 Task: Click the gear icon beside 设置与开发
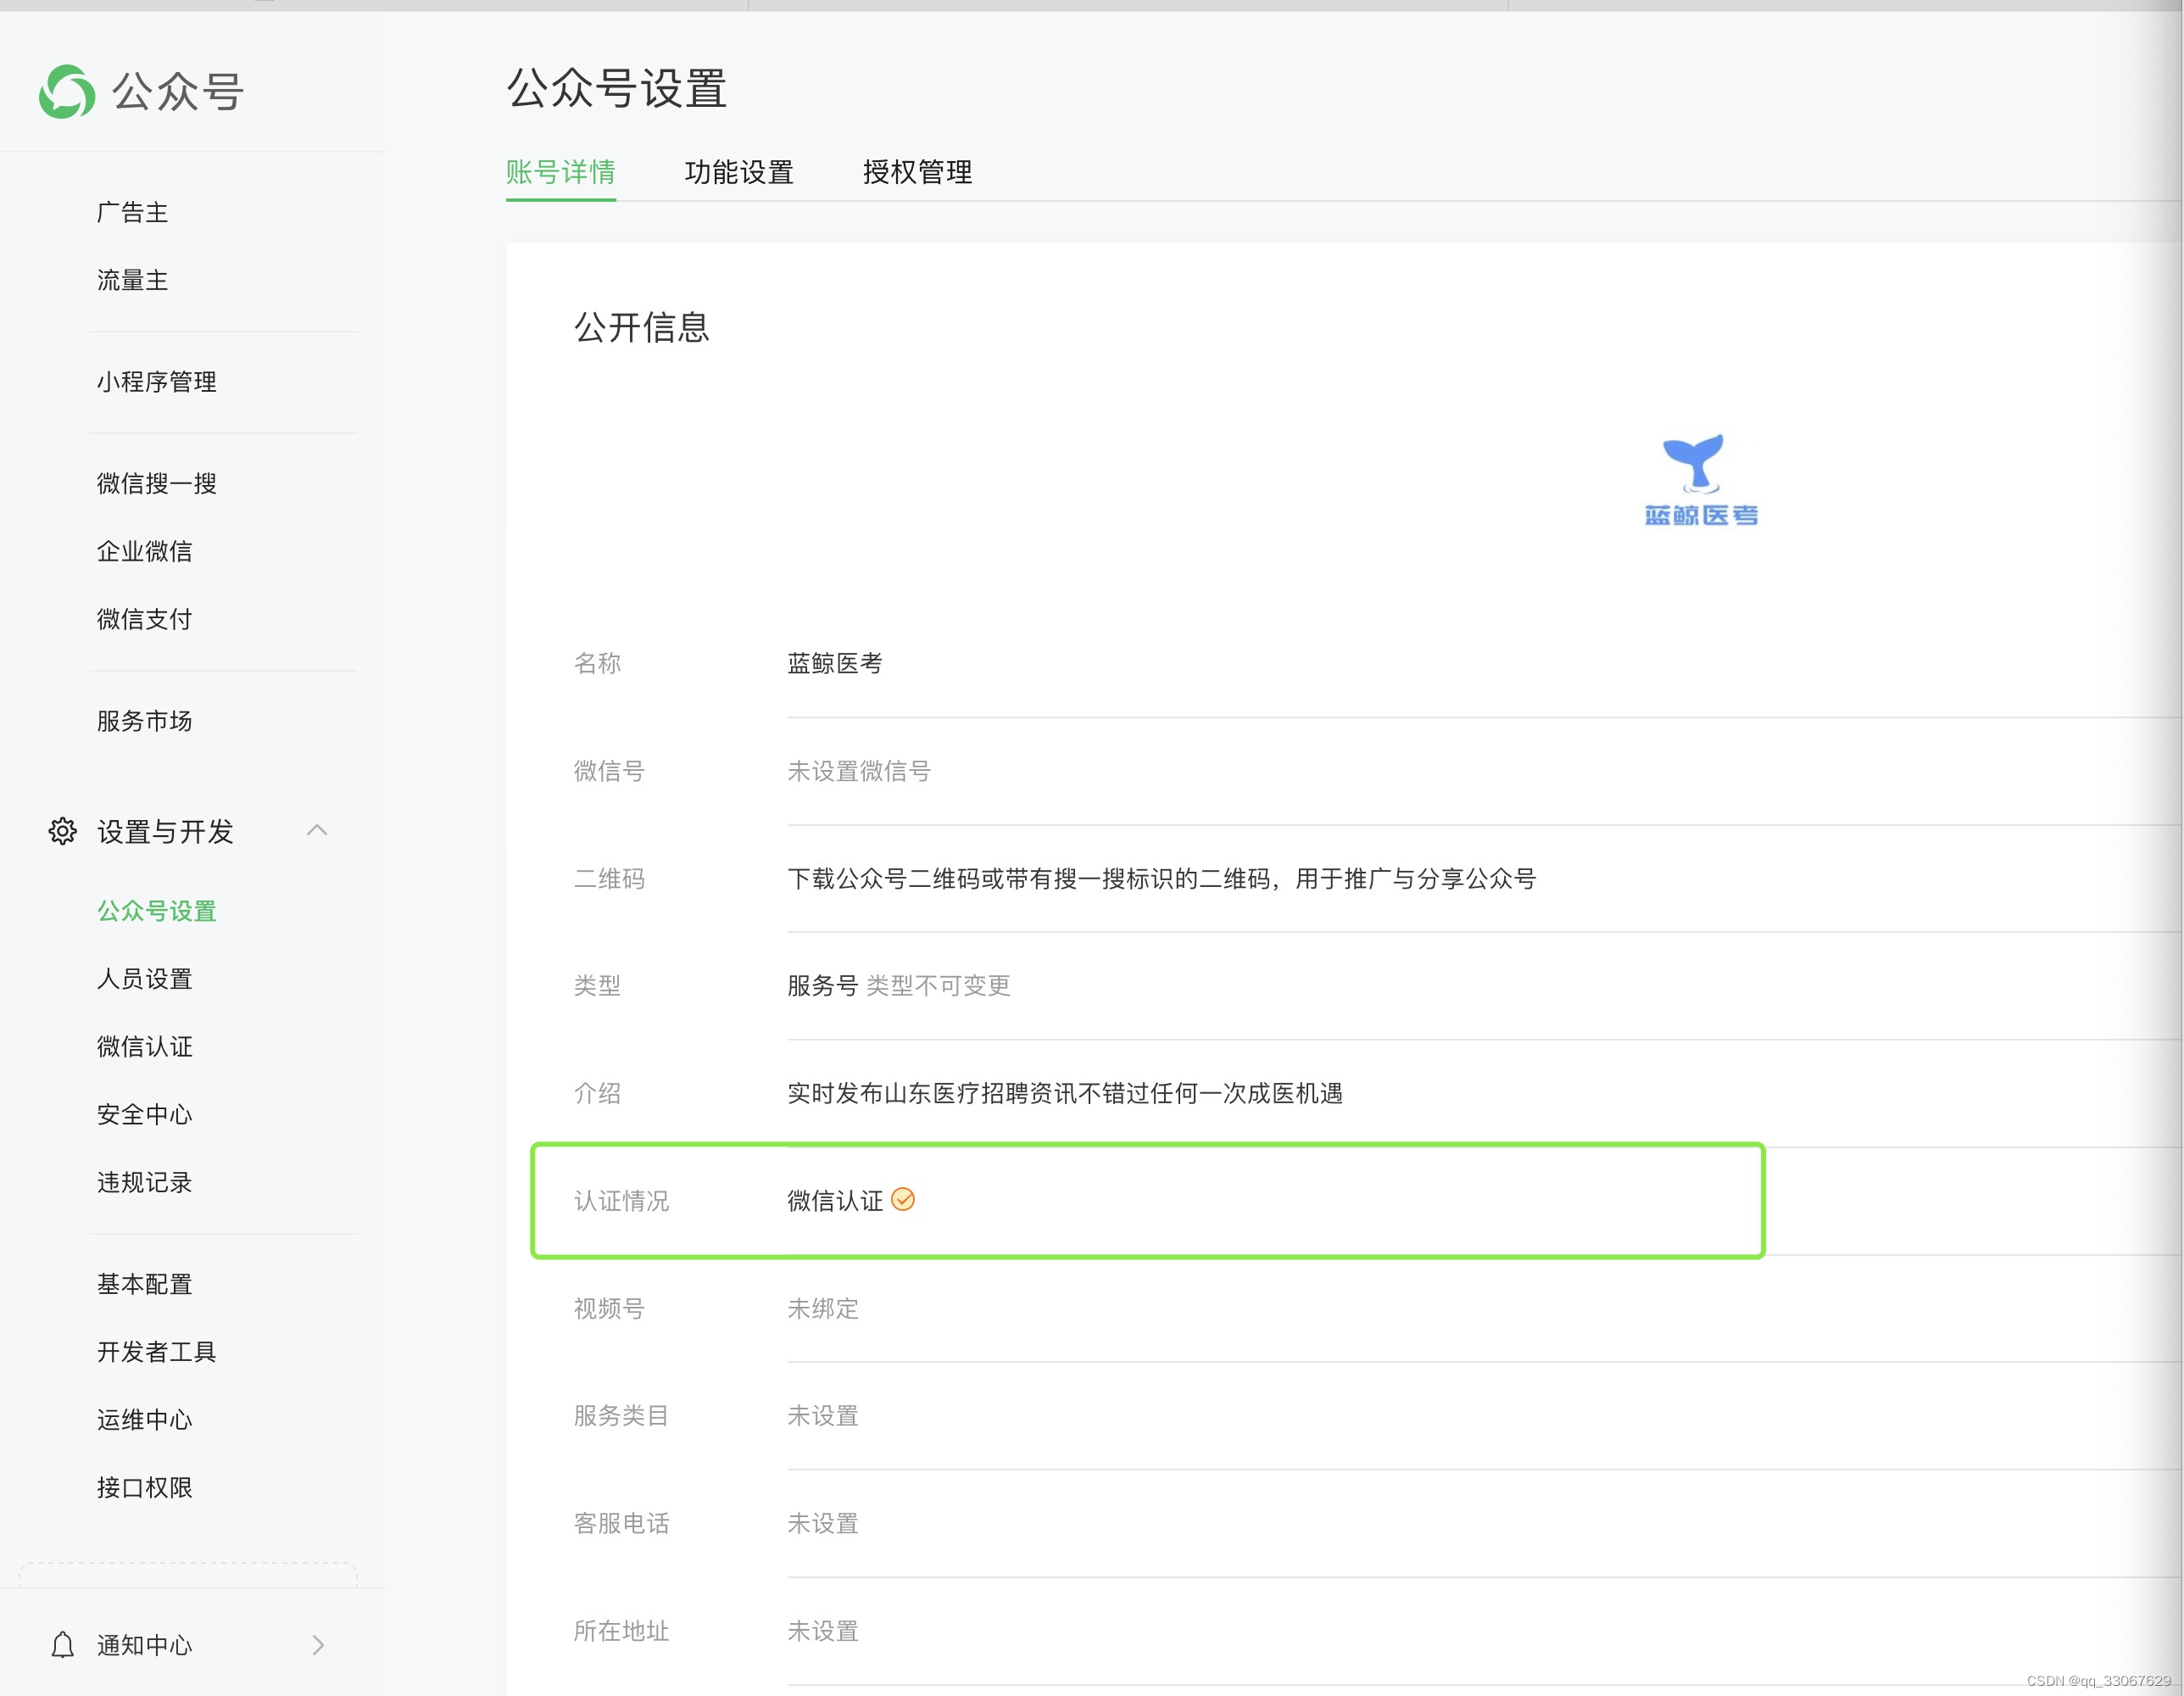coord(62,831)
